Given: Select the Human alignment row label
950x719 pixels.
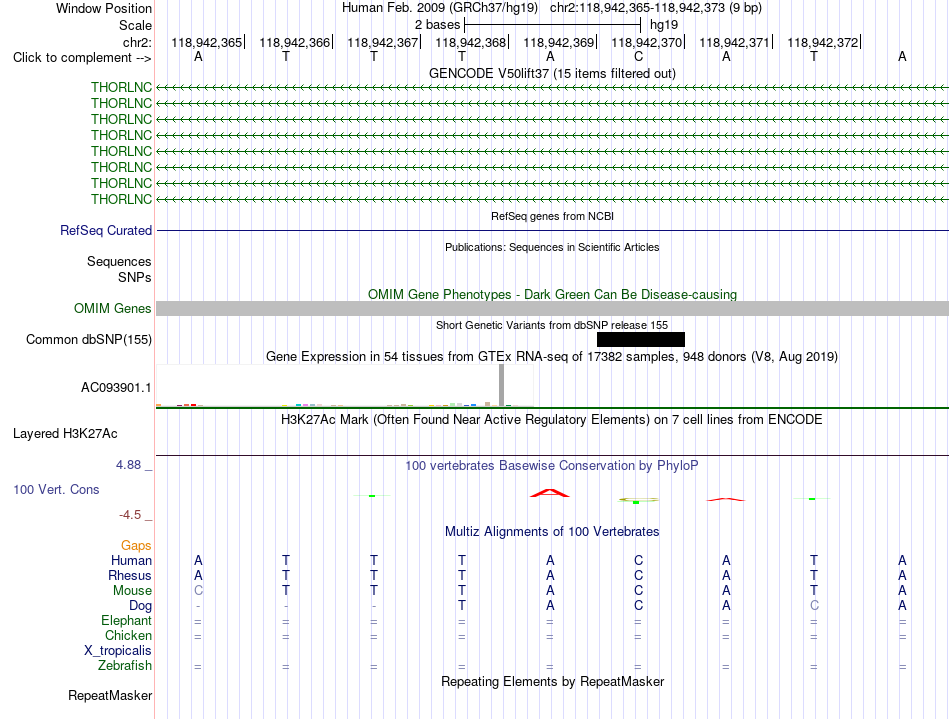Looking at the screenshot, I should click(x=131, y=560).
